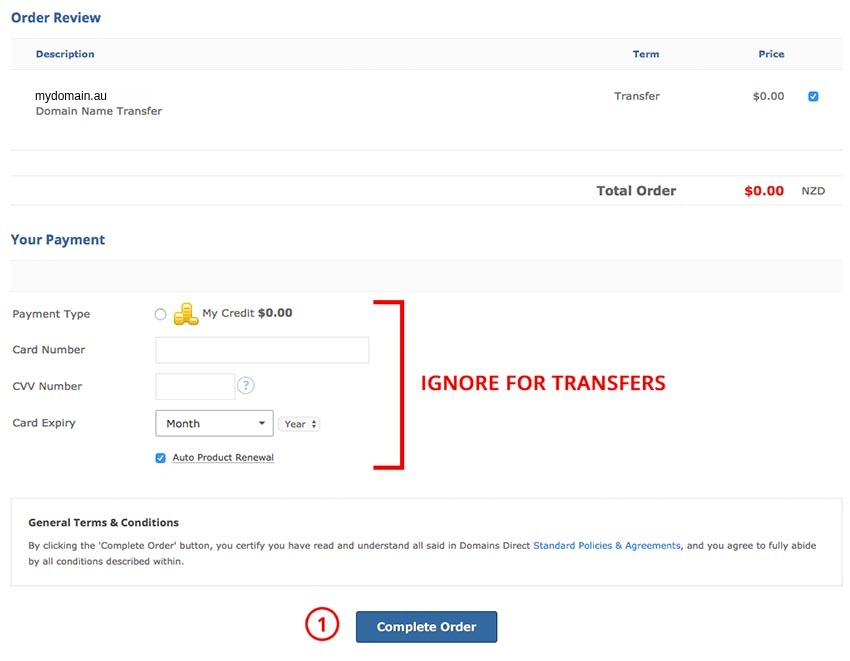Disable the Auto Product Renewal checkbox
850x661 pixels.
161,458
